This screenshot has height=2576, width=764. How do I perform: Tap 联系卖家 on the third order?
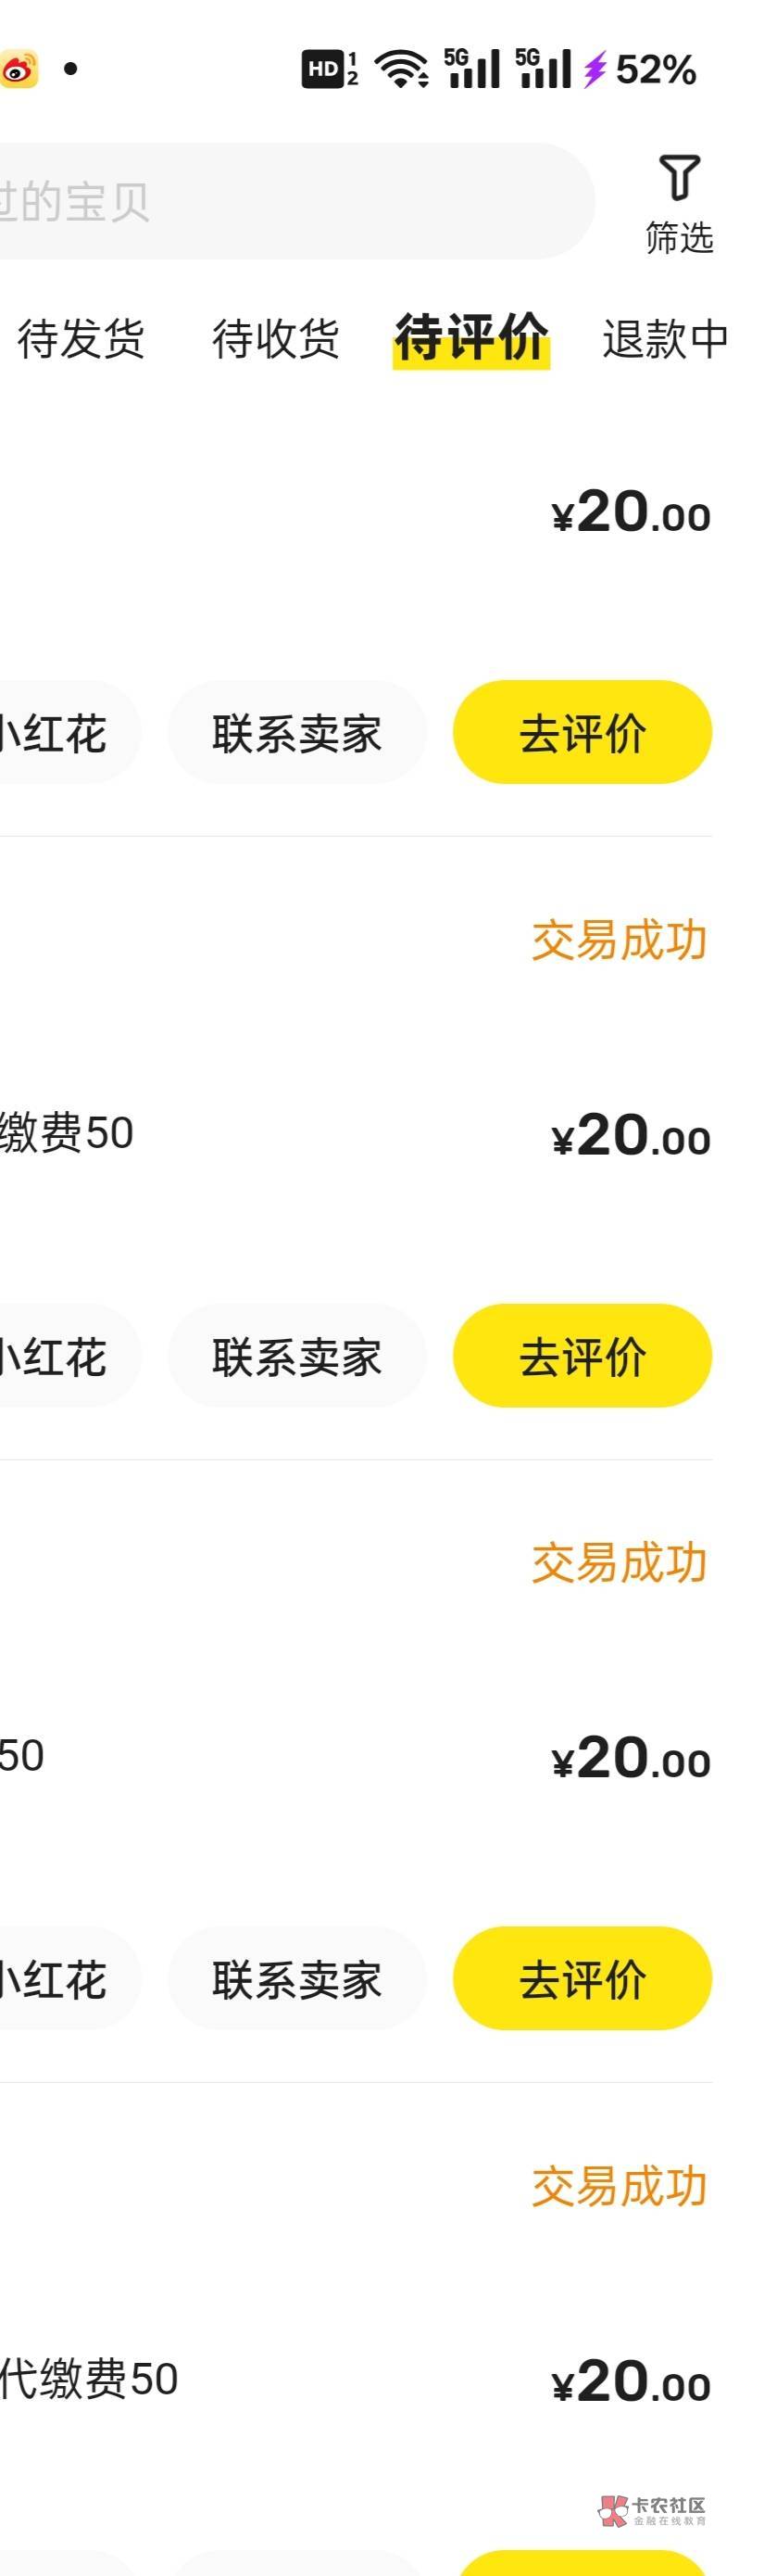297,1979
